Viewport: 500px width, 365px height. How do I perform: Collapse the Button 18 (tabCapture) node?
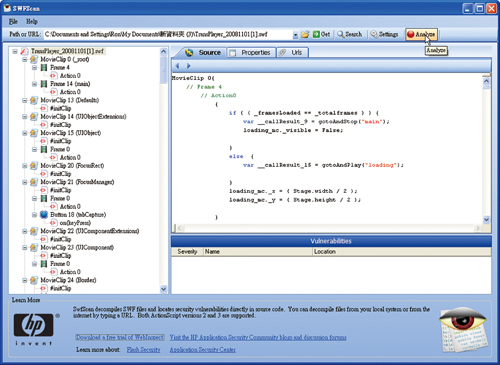pos(34,215)
